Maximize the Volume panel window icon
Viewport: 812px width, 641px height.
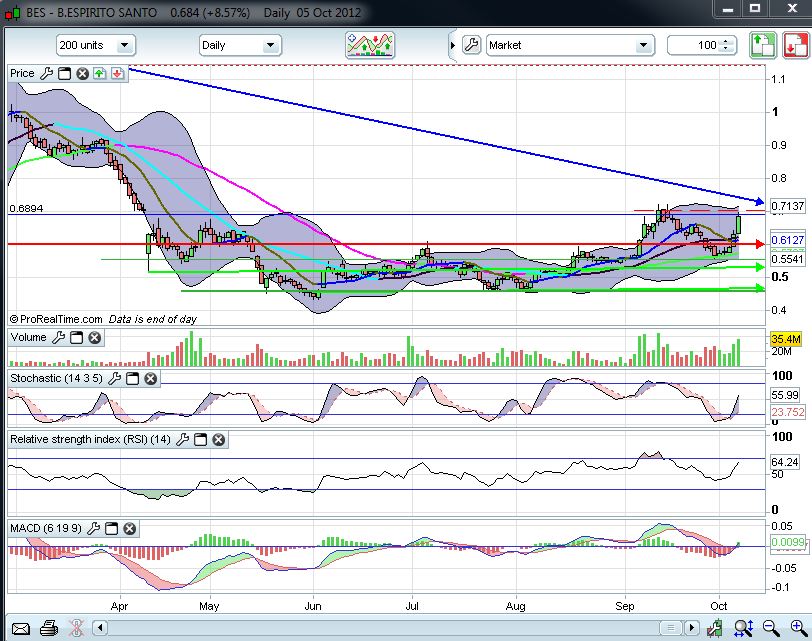76,338
